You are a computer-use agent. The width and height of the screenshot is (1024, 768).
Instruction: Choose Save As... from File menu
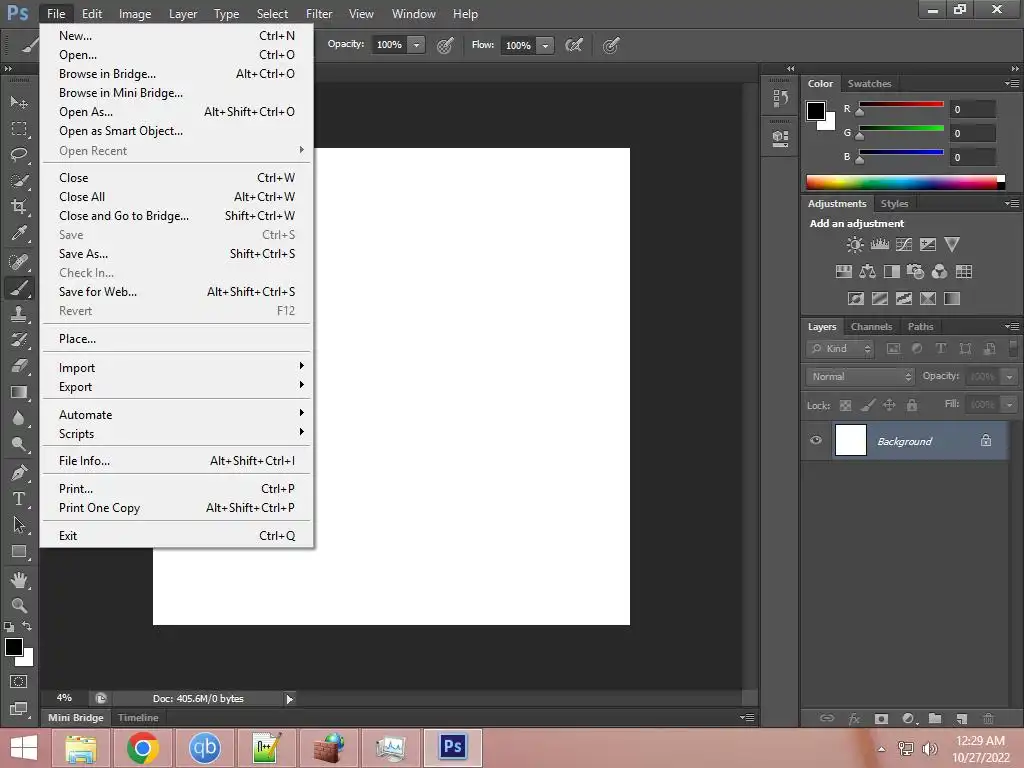177,254
